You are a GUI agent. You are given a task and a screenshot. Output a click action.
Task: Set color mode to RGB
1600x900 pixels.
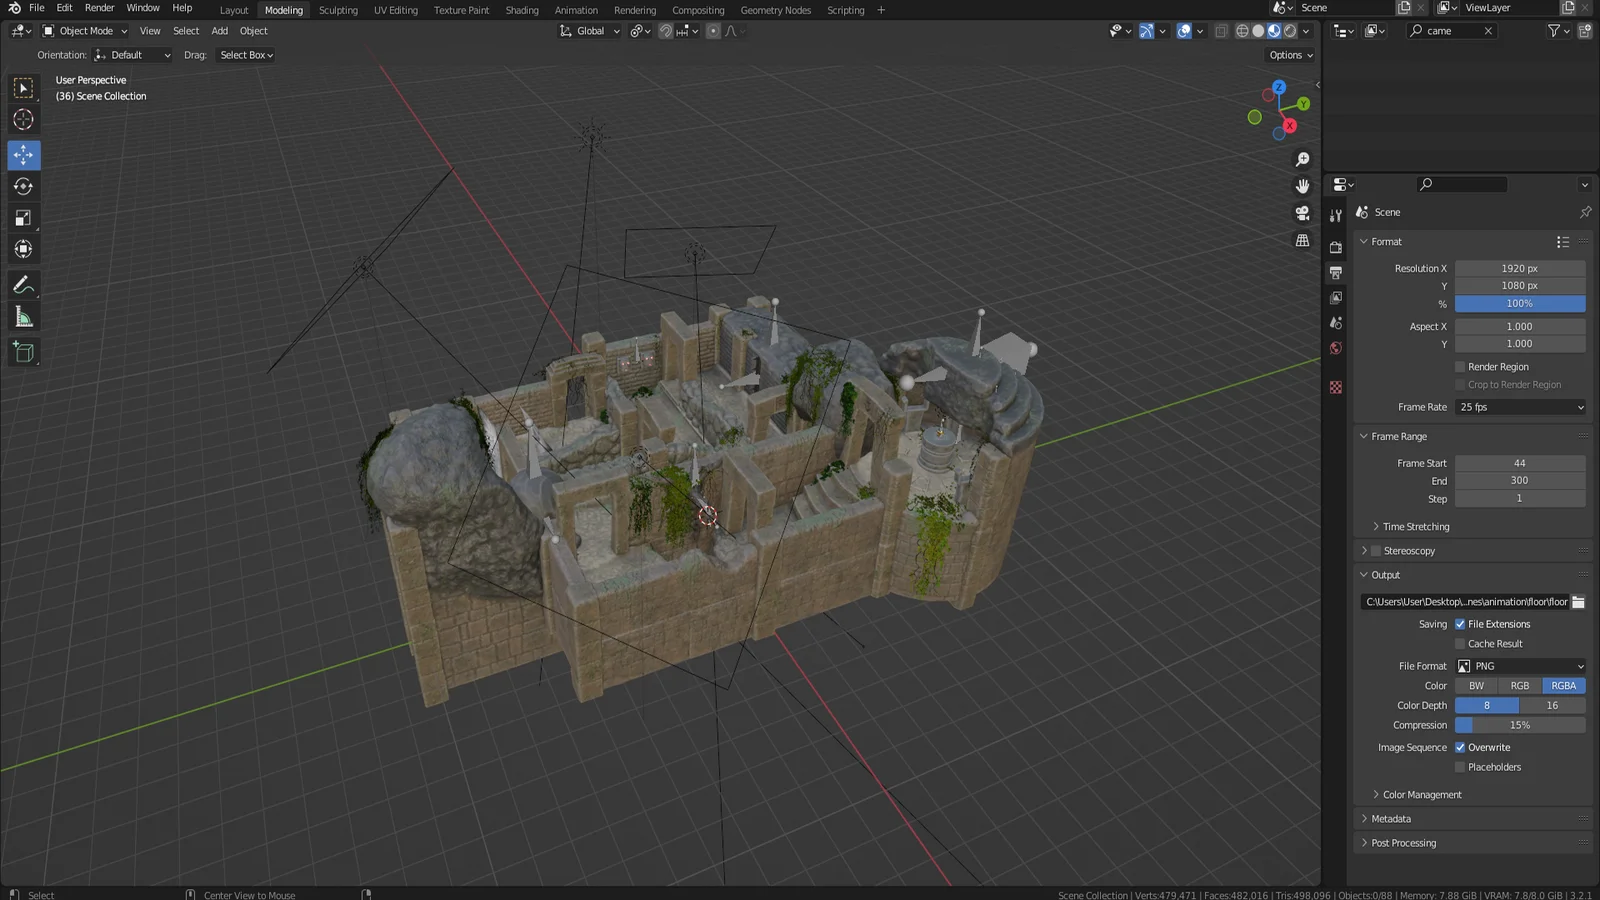[x=1520, y=686]
